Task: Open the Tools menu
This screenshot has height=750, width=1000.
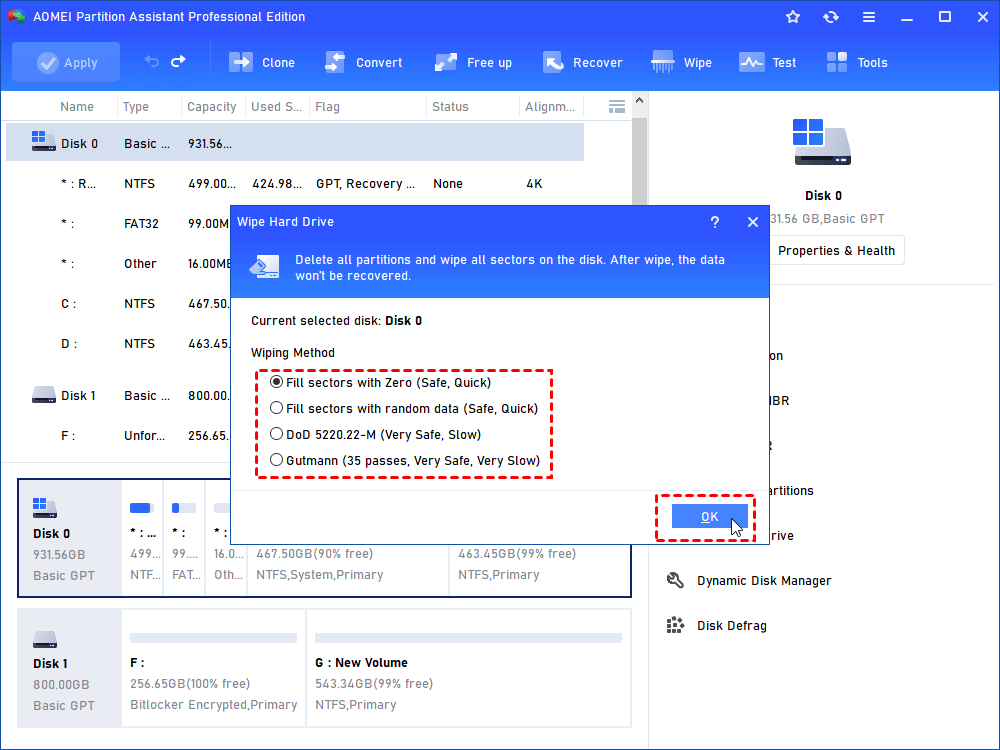Action: click(857, 62)
